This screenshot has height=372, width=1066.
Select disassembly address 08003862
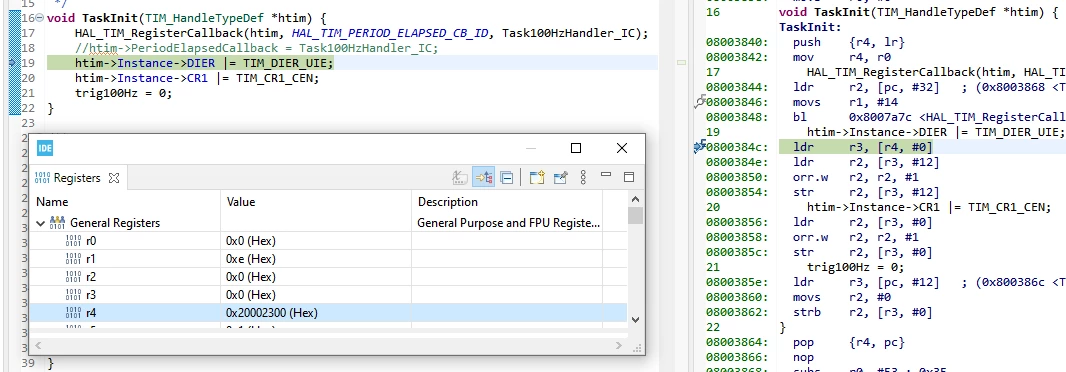[x=737, y=312]
